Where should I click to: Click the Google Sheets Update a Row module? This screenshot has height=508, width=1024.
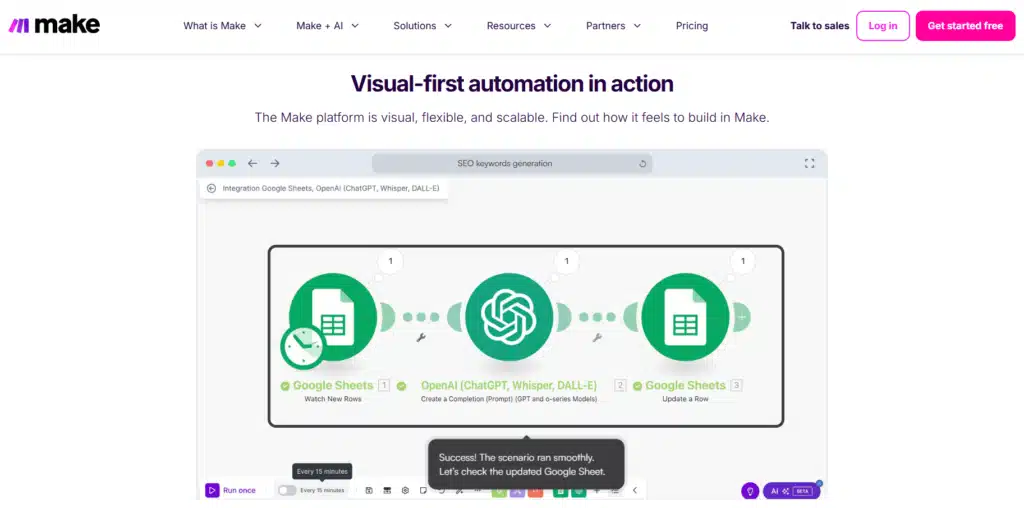click(685, 317)
